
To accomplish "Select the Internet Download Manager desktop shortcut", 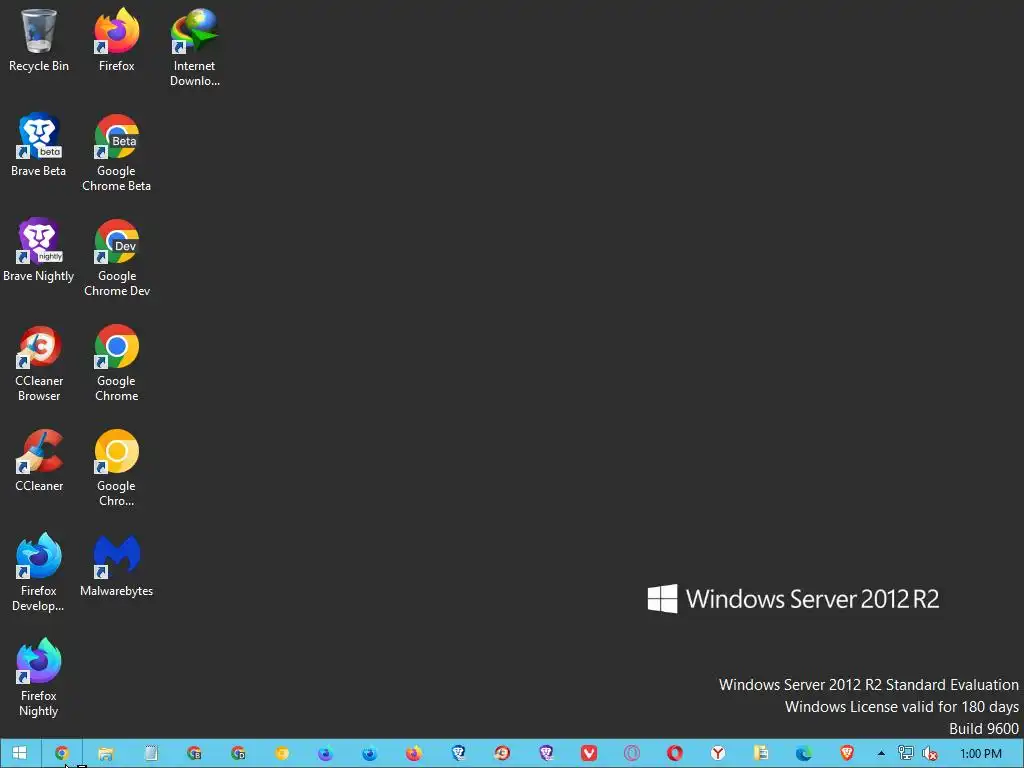I will click(x=195, y=48).
